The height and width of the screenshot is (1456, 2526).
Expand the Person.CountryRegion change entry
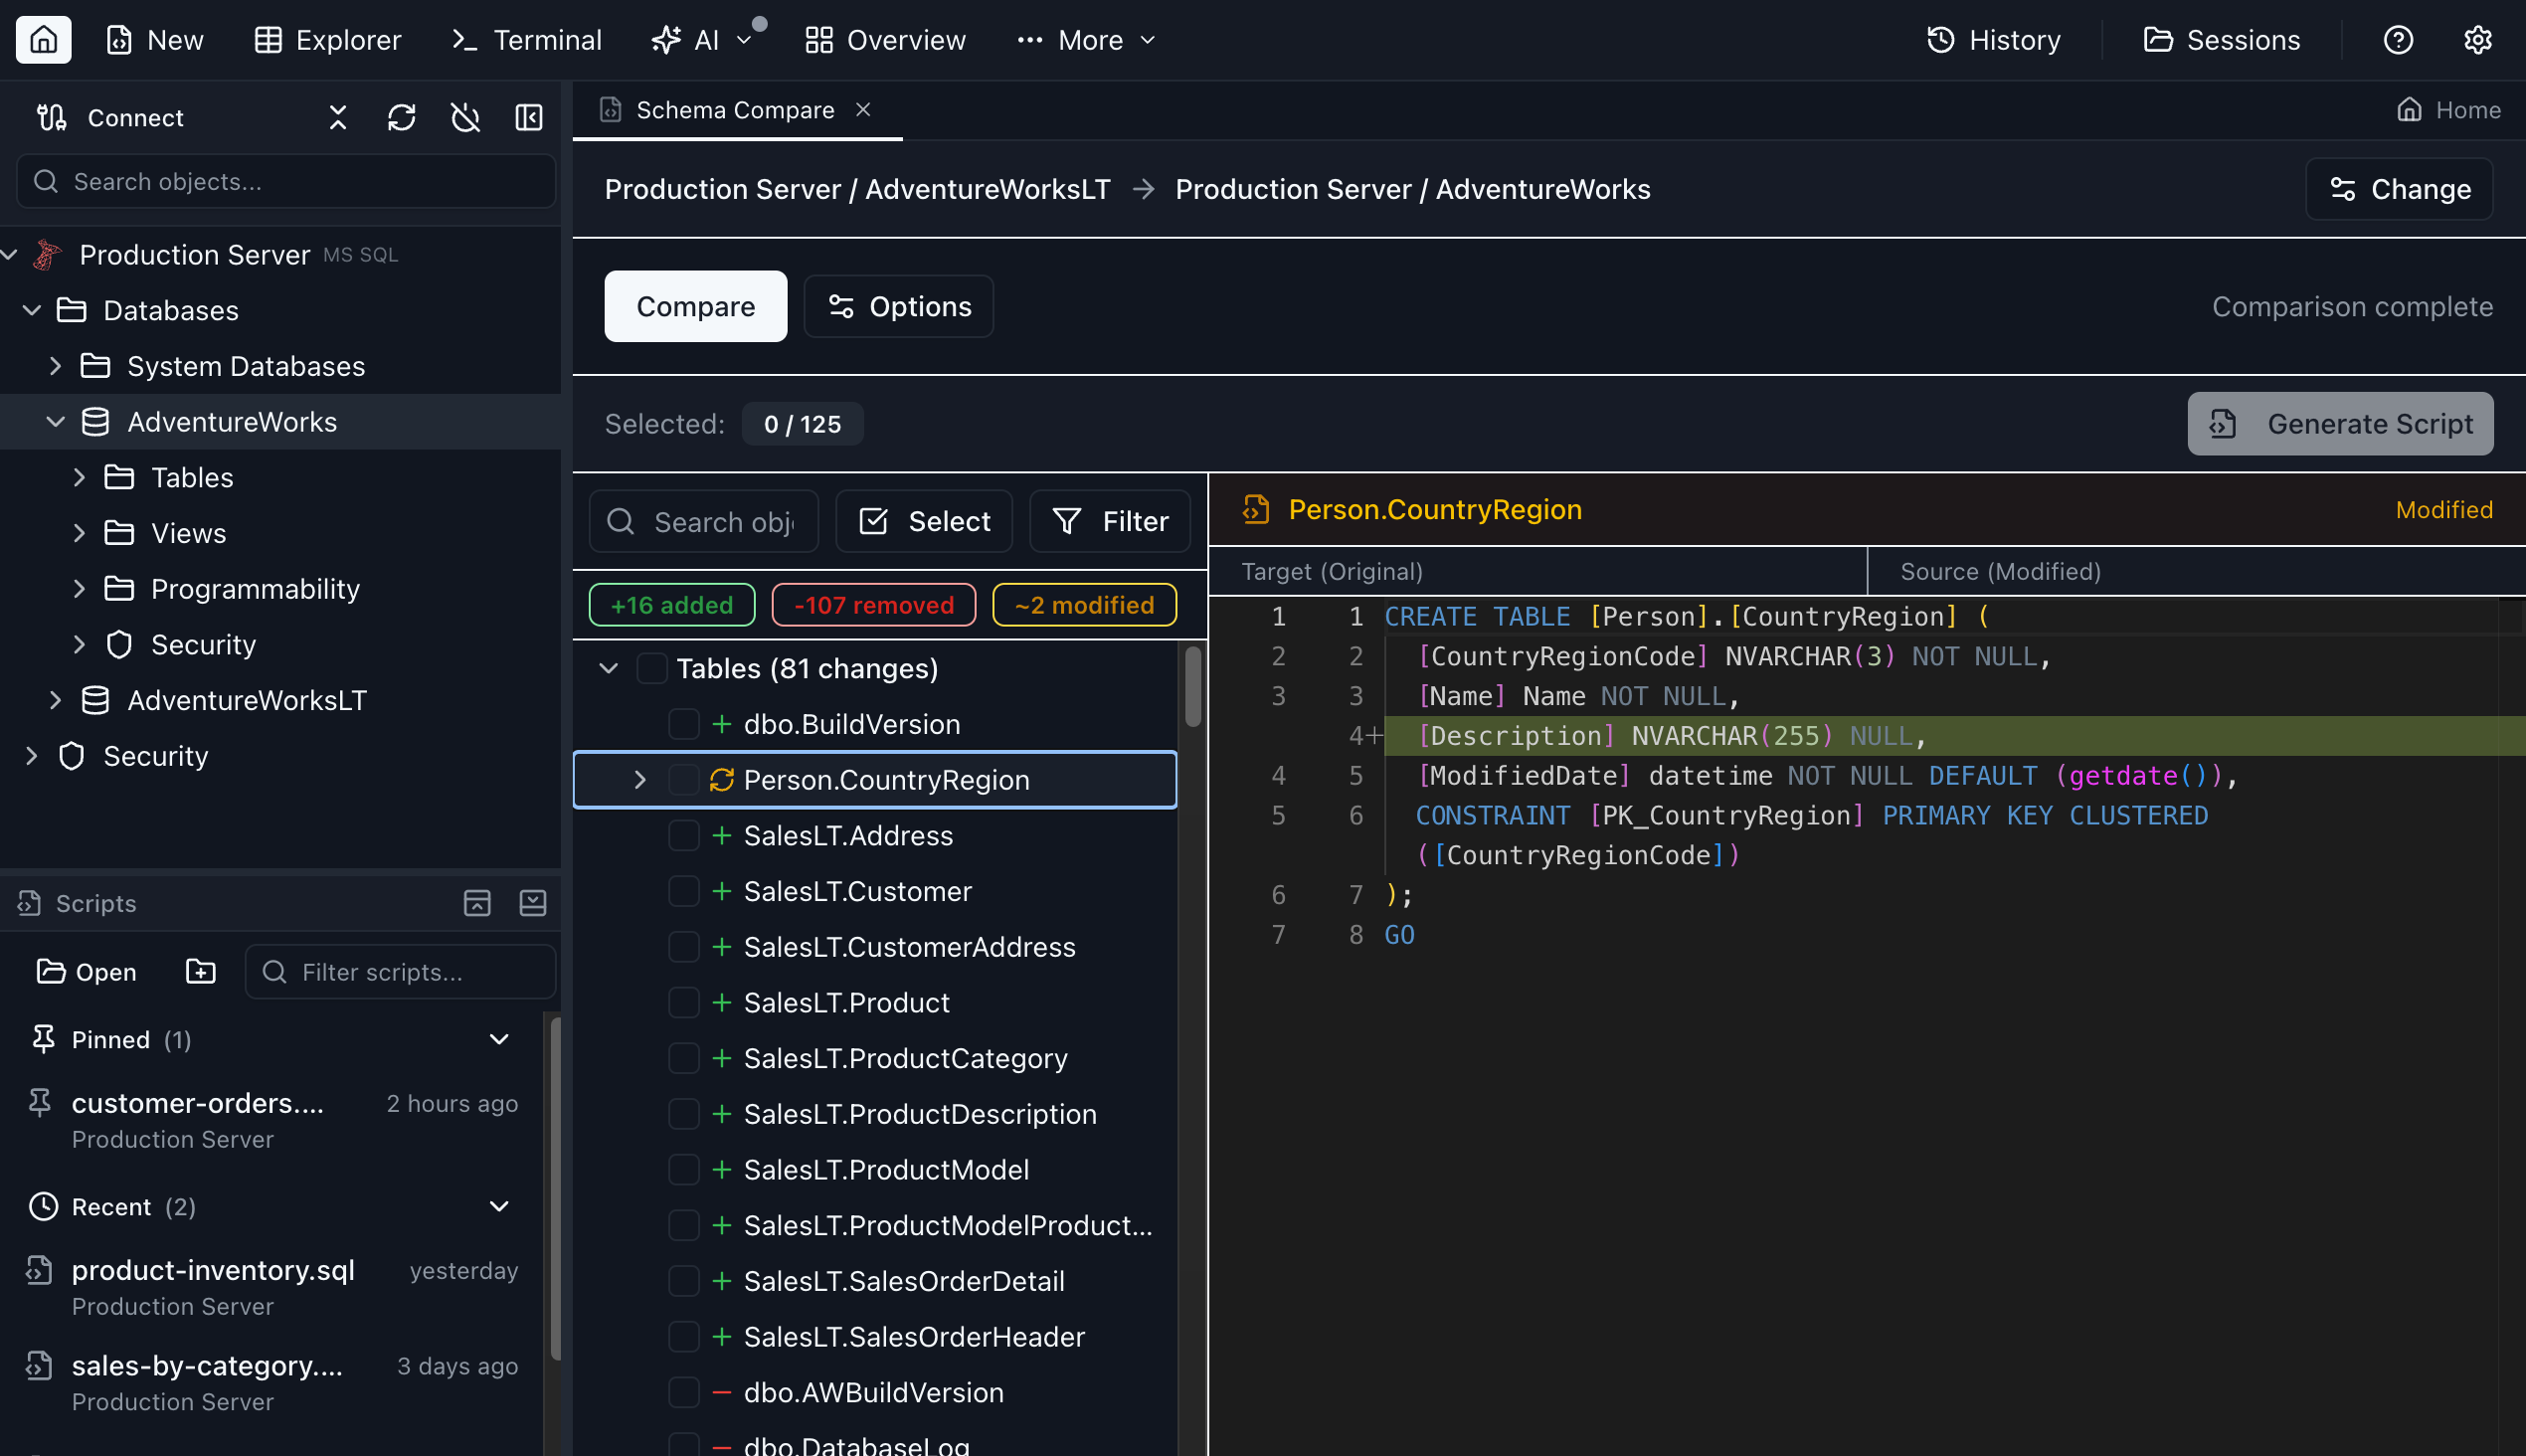[639, 779]
